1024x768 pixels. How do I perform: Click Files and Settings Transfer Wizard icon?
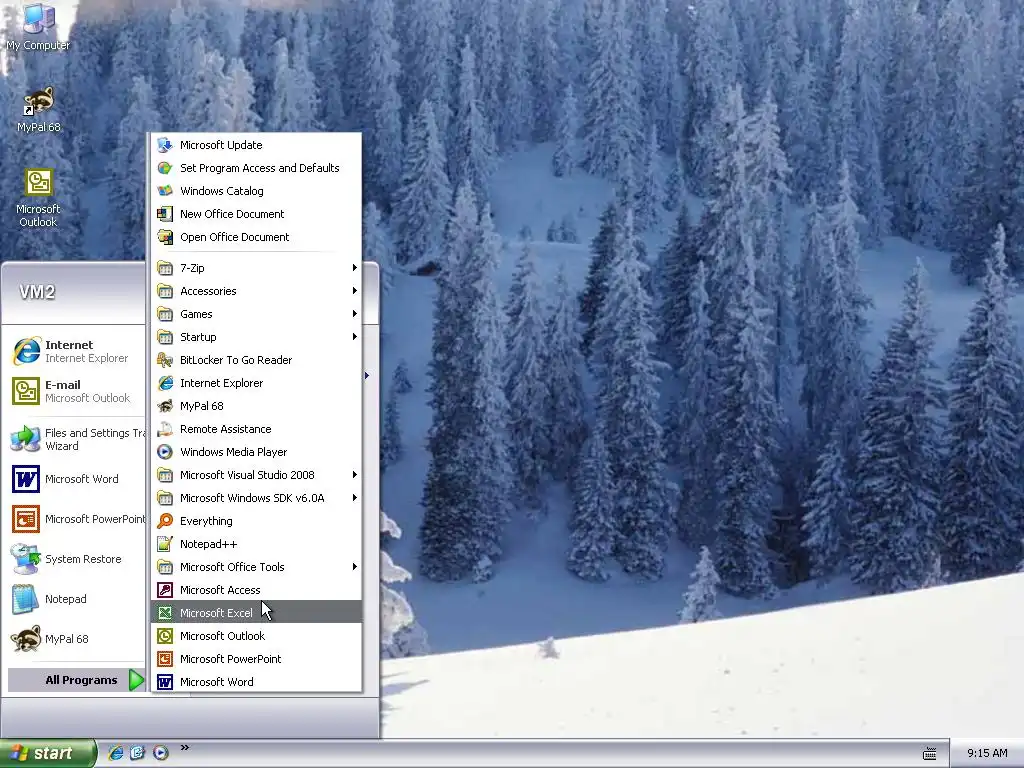pos(25,439)
